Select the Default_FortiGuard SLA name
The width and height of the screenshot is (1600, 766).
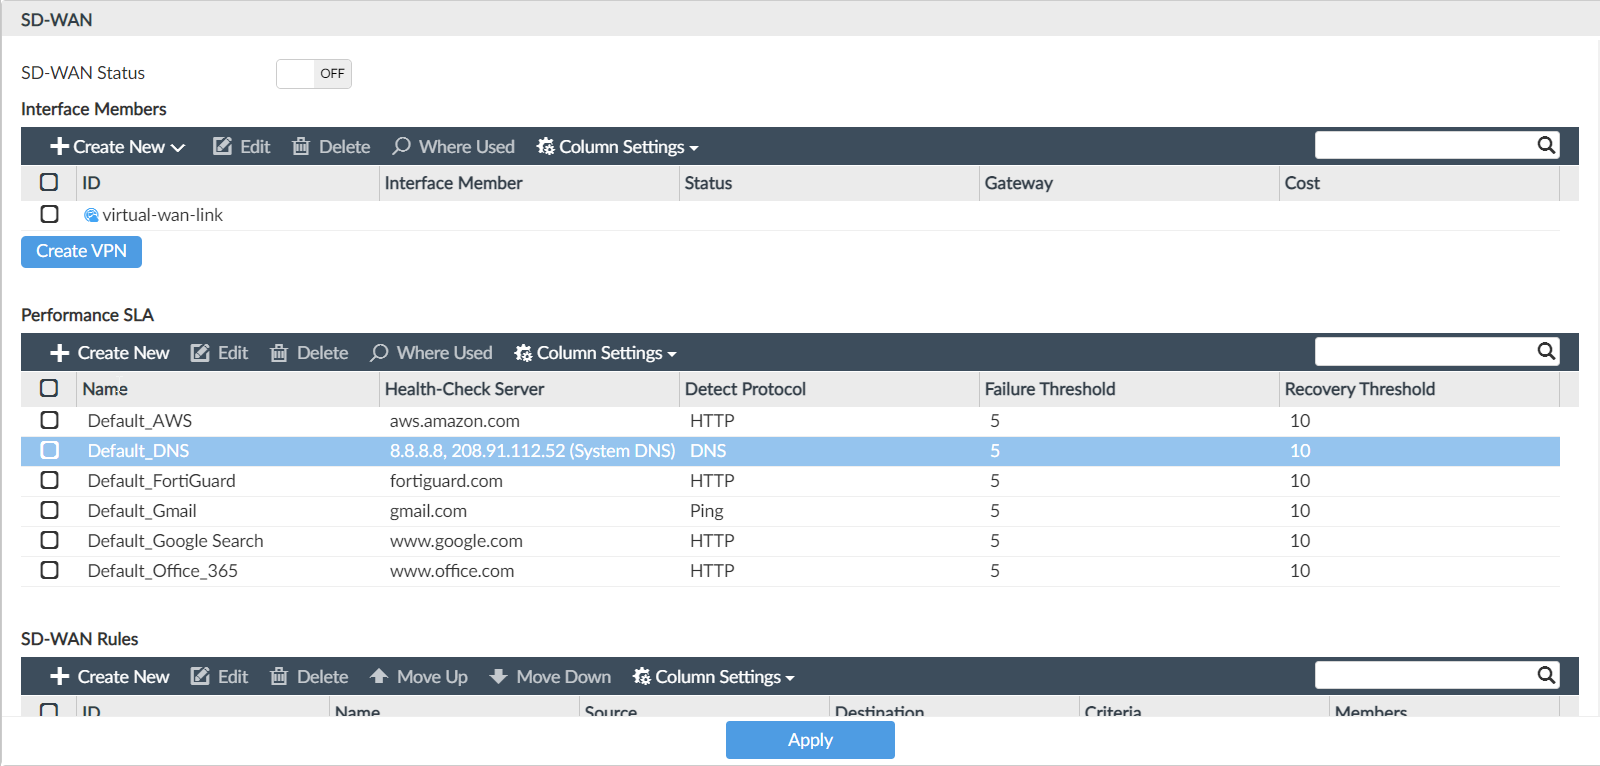pos(162,481)
